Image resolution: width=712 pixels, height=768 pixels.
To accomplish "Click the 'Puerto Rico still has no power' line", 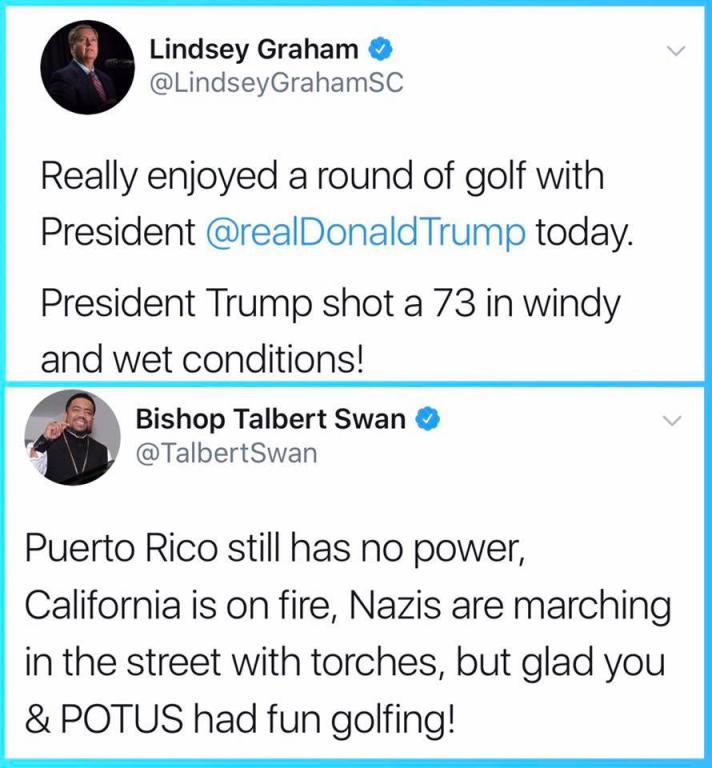I will (274, 550).
